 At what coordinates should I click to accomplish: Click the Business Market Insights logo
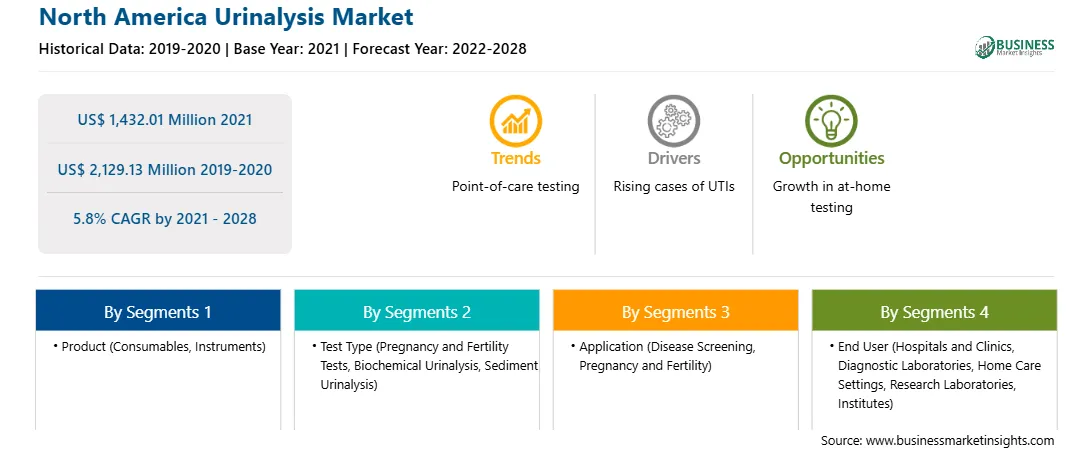(1015, 47)
